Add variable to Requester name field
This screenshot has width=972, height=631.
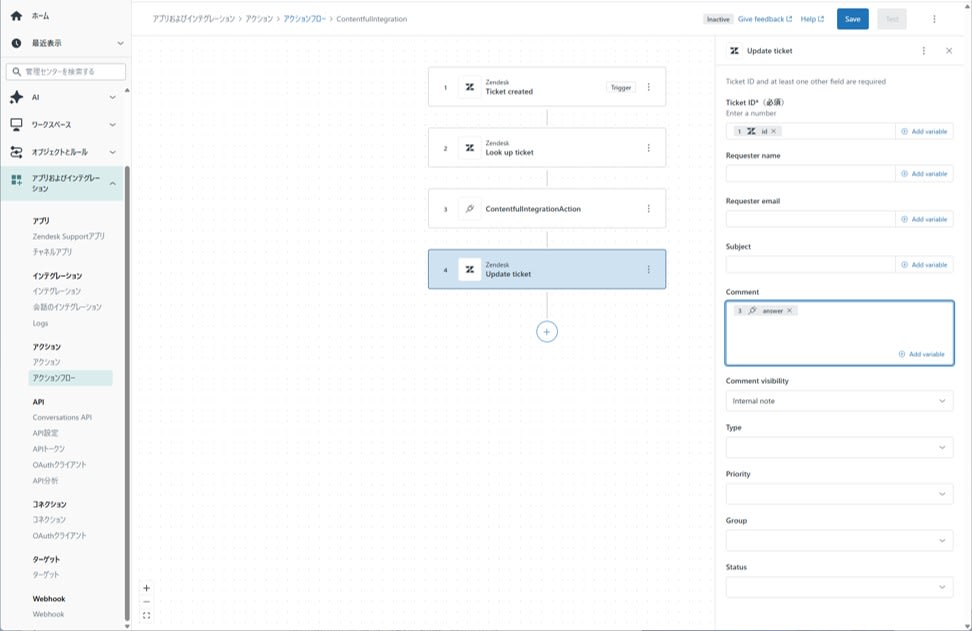[924, 174]
